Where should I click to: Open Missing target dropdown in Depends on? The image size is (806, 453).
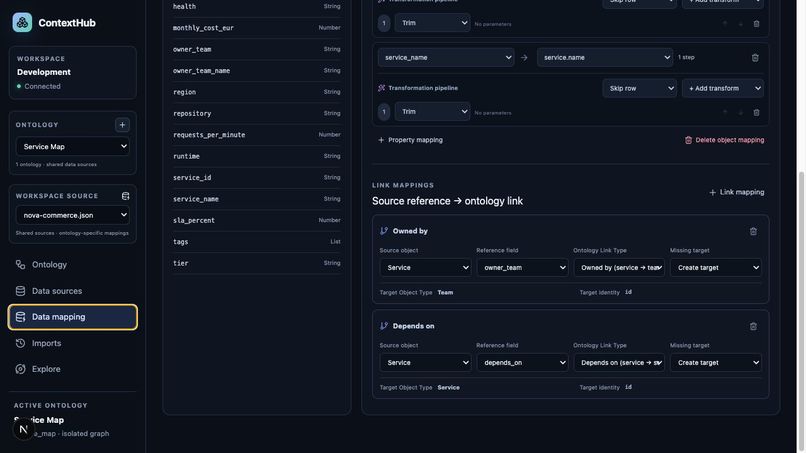[x=716, y=363]
